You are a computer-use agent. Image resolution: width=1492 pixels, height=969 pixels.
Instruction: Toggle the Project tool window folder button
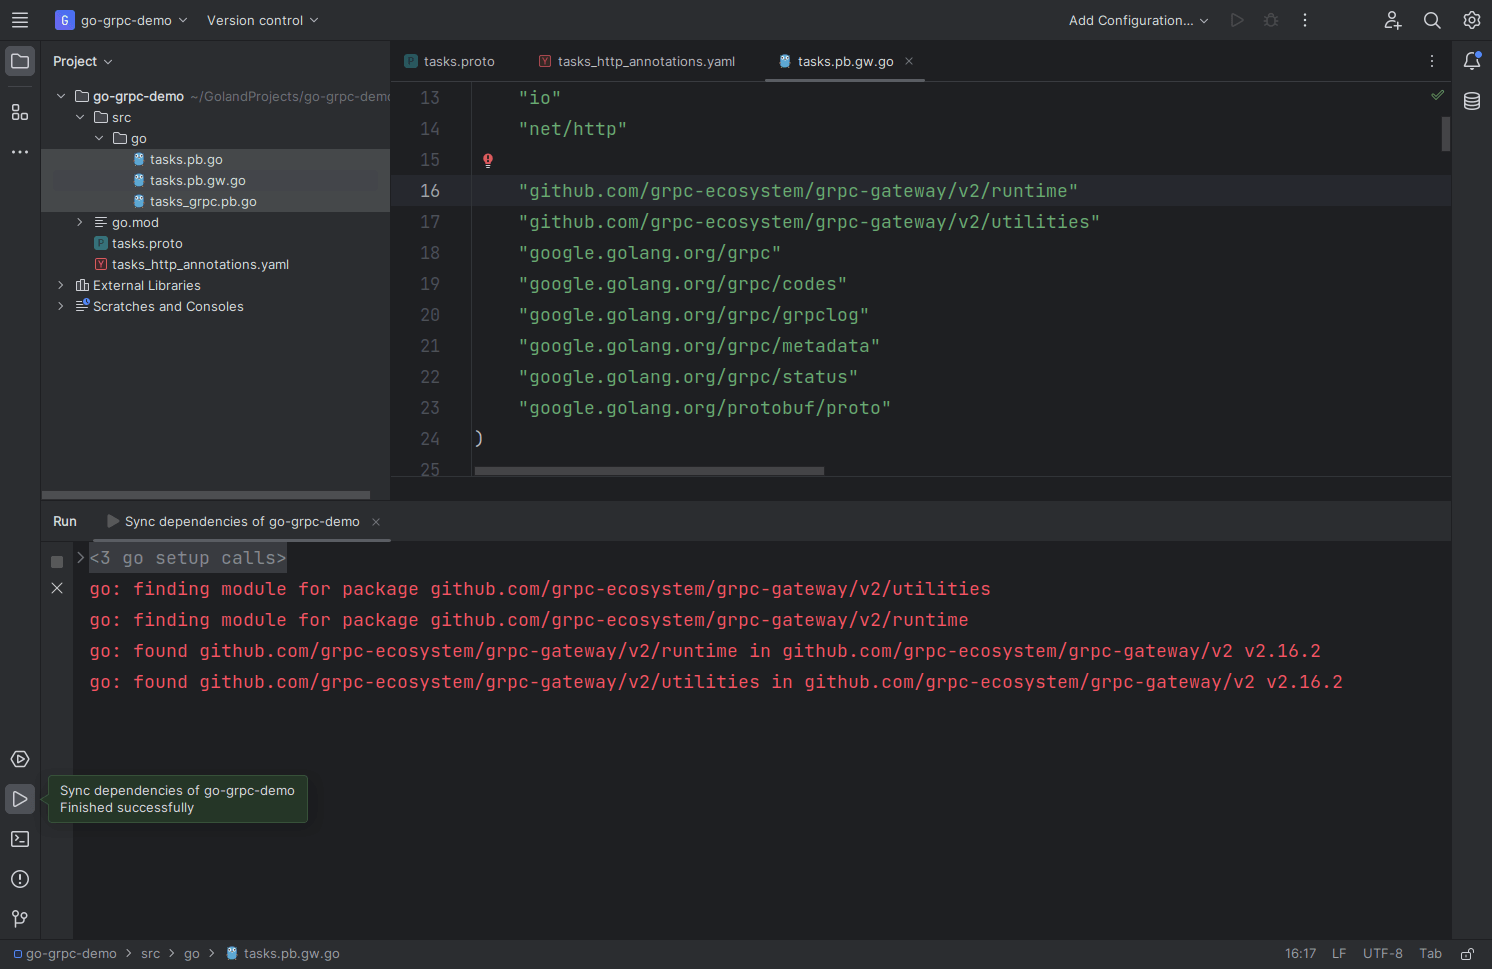click(x=20, y=61)
